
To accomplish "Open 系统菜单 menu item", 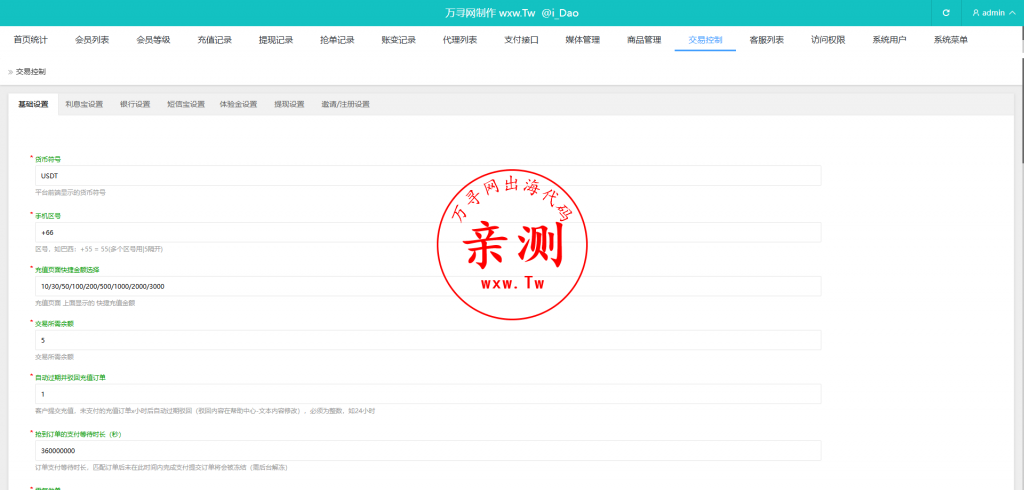I will tap(951, 40).
